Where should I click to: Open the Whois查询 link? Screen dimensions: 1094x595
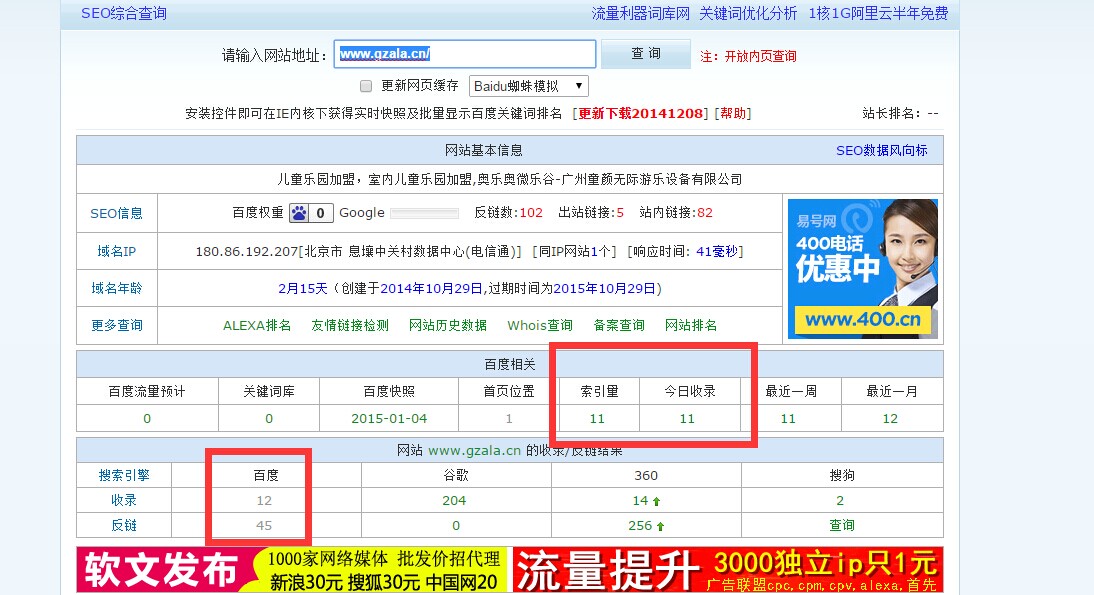pos(540,326)
